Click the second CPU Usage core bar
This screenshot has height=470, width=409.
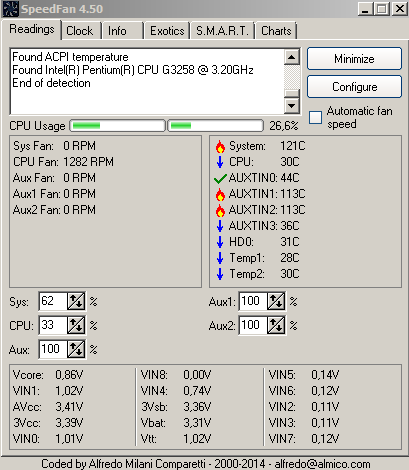[x=215, y=126]
